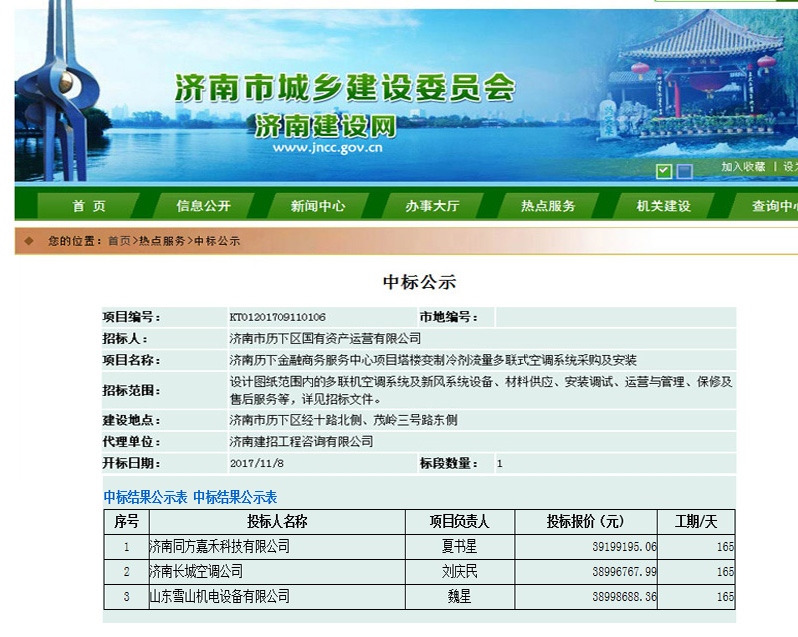Click the 招标范围 description text
The image size is (798, 637).
[481, 390]
